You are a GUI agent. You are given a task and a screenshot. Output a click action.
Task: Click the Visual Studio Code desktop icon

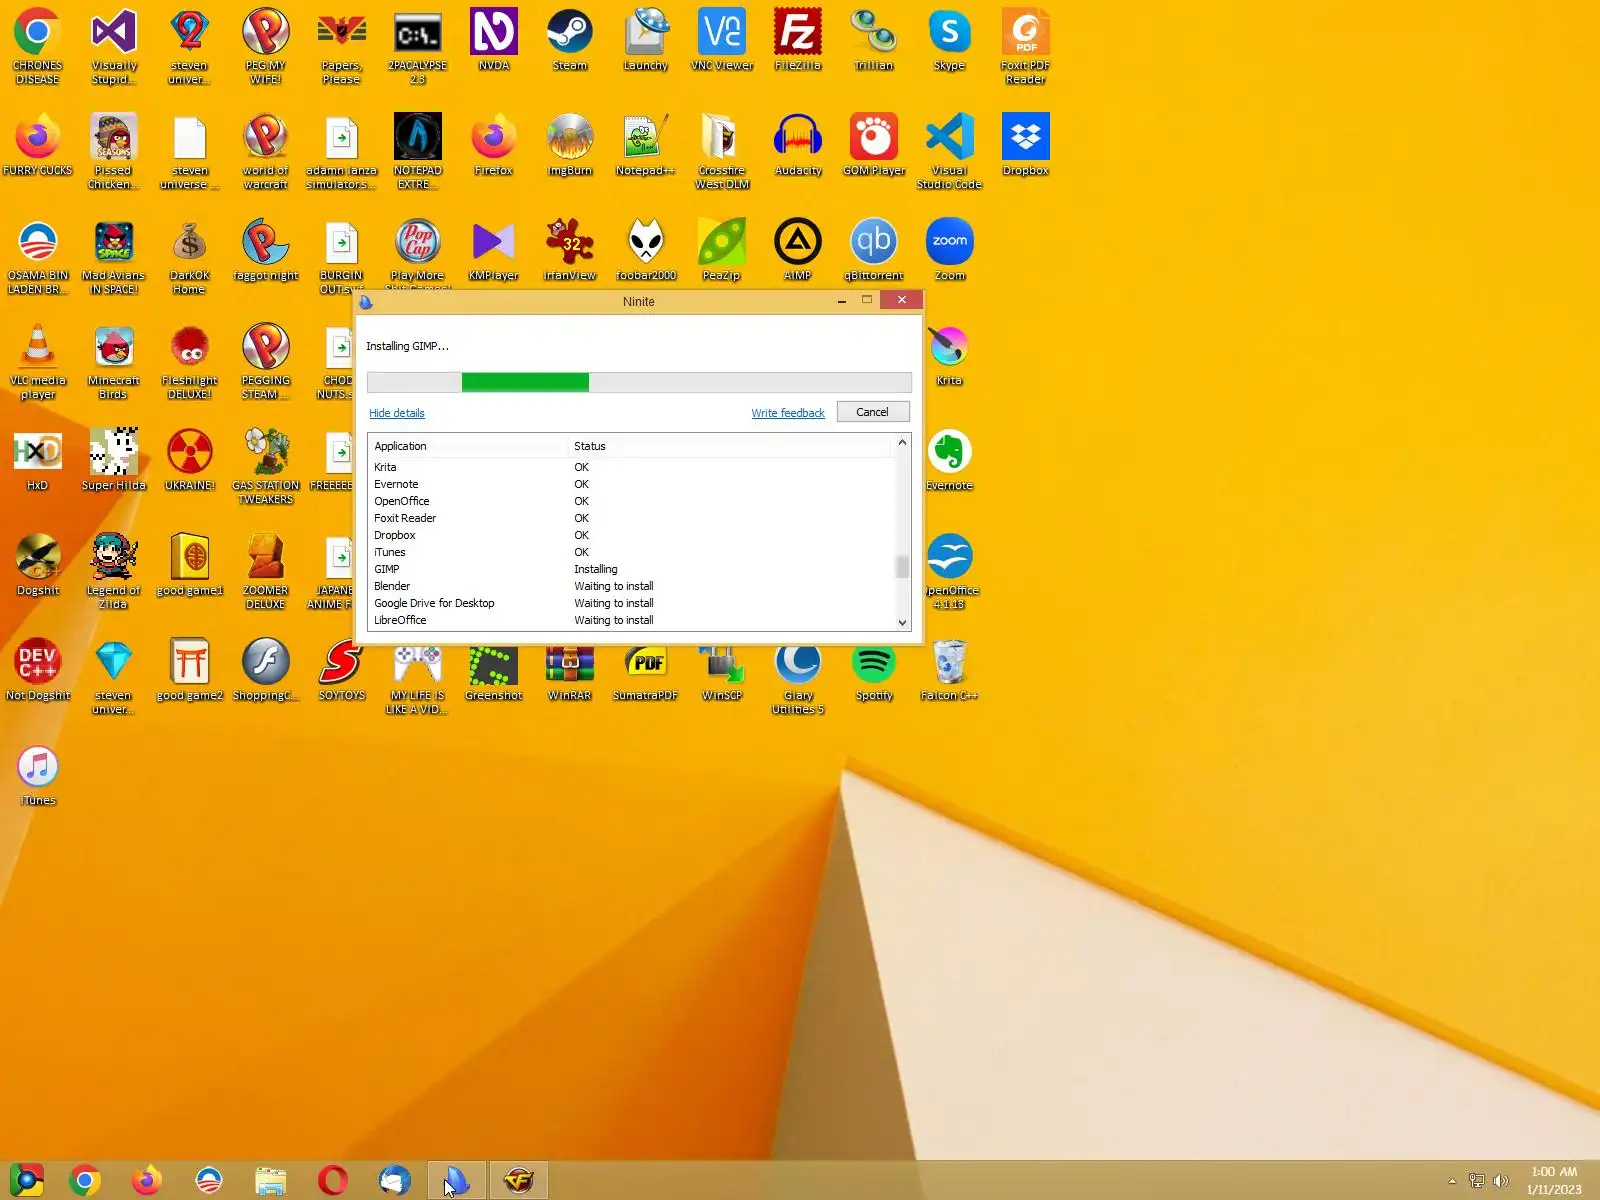[x=950, y=151]
